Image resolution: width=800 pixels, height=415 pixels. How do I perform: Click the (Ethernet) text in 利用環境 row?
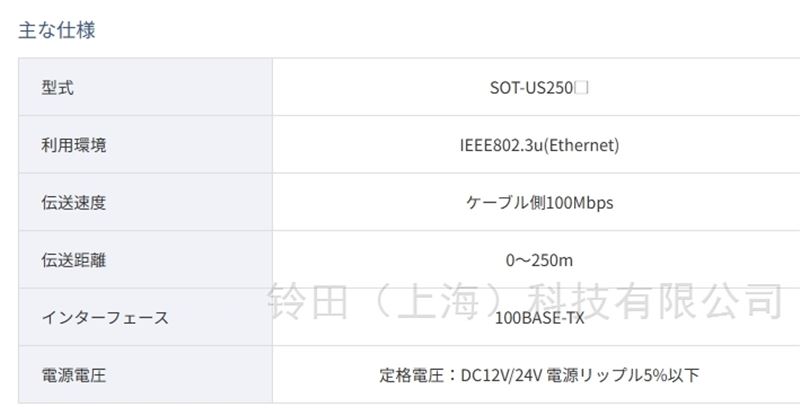tap(581, 145)
